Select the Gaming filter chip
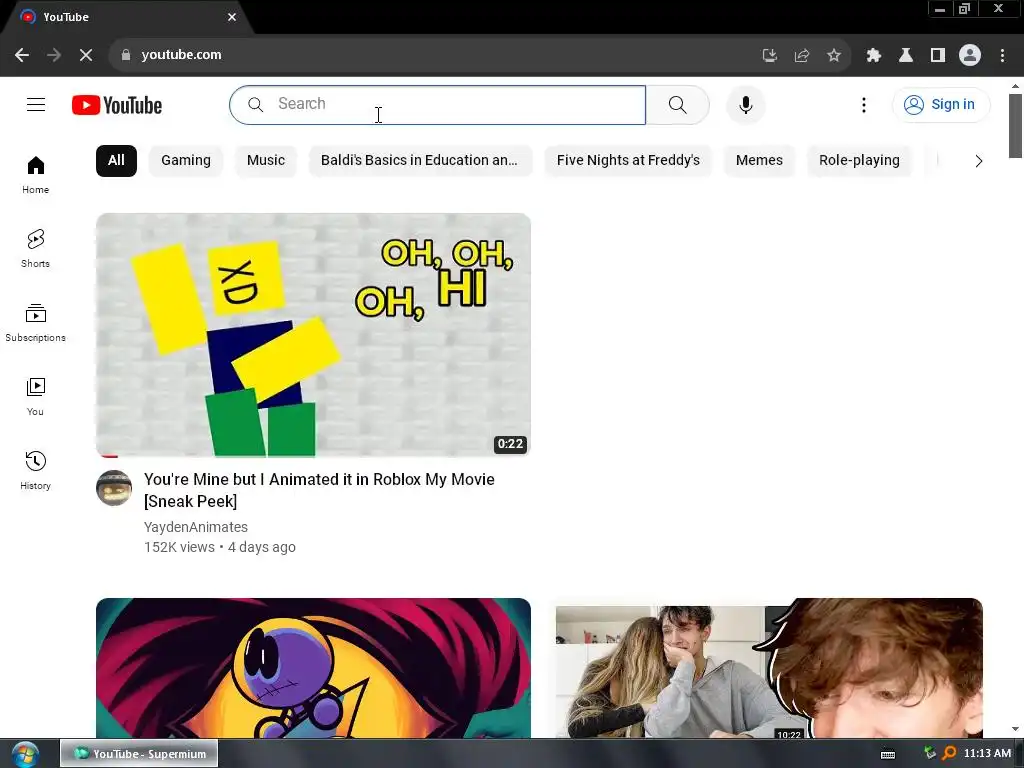 coord(186,161)
